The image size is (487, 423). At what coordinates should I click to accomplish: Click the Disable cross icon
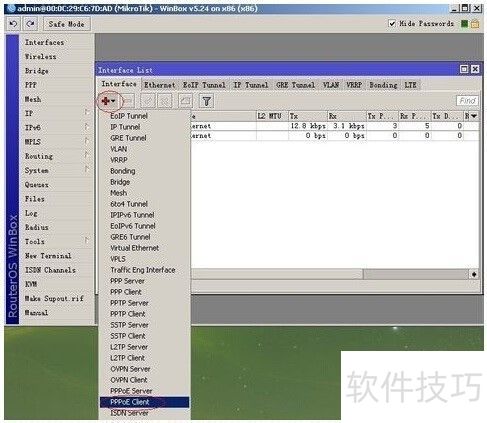165,101
